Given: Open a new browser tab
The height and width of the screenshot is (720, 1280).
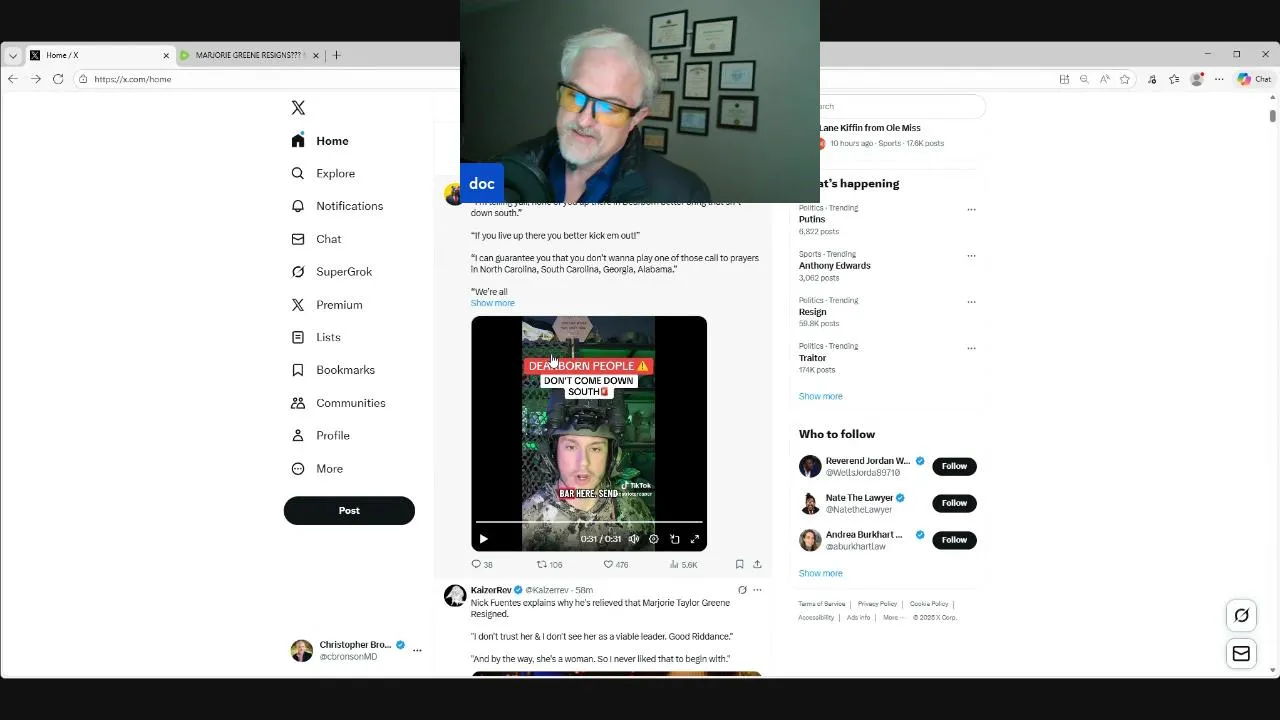Looking at the screenshot, I should click(x=336, y=55).
